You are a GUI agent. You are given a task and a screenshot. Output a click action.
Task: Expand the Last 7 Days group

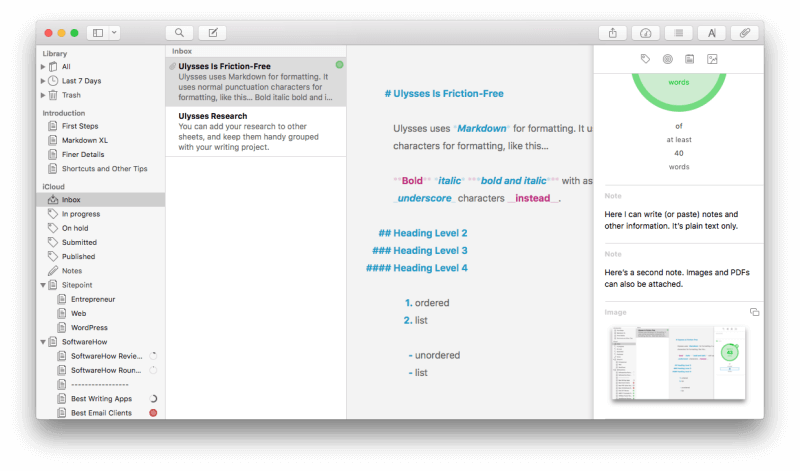point(43,81)
